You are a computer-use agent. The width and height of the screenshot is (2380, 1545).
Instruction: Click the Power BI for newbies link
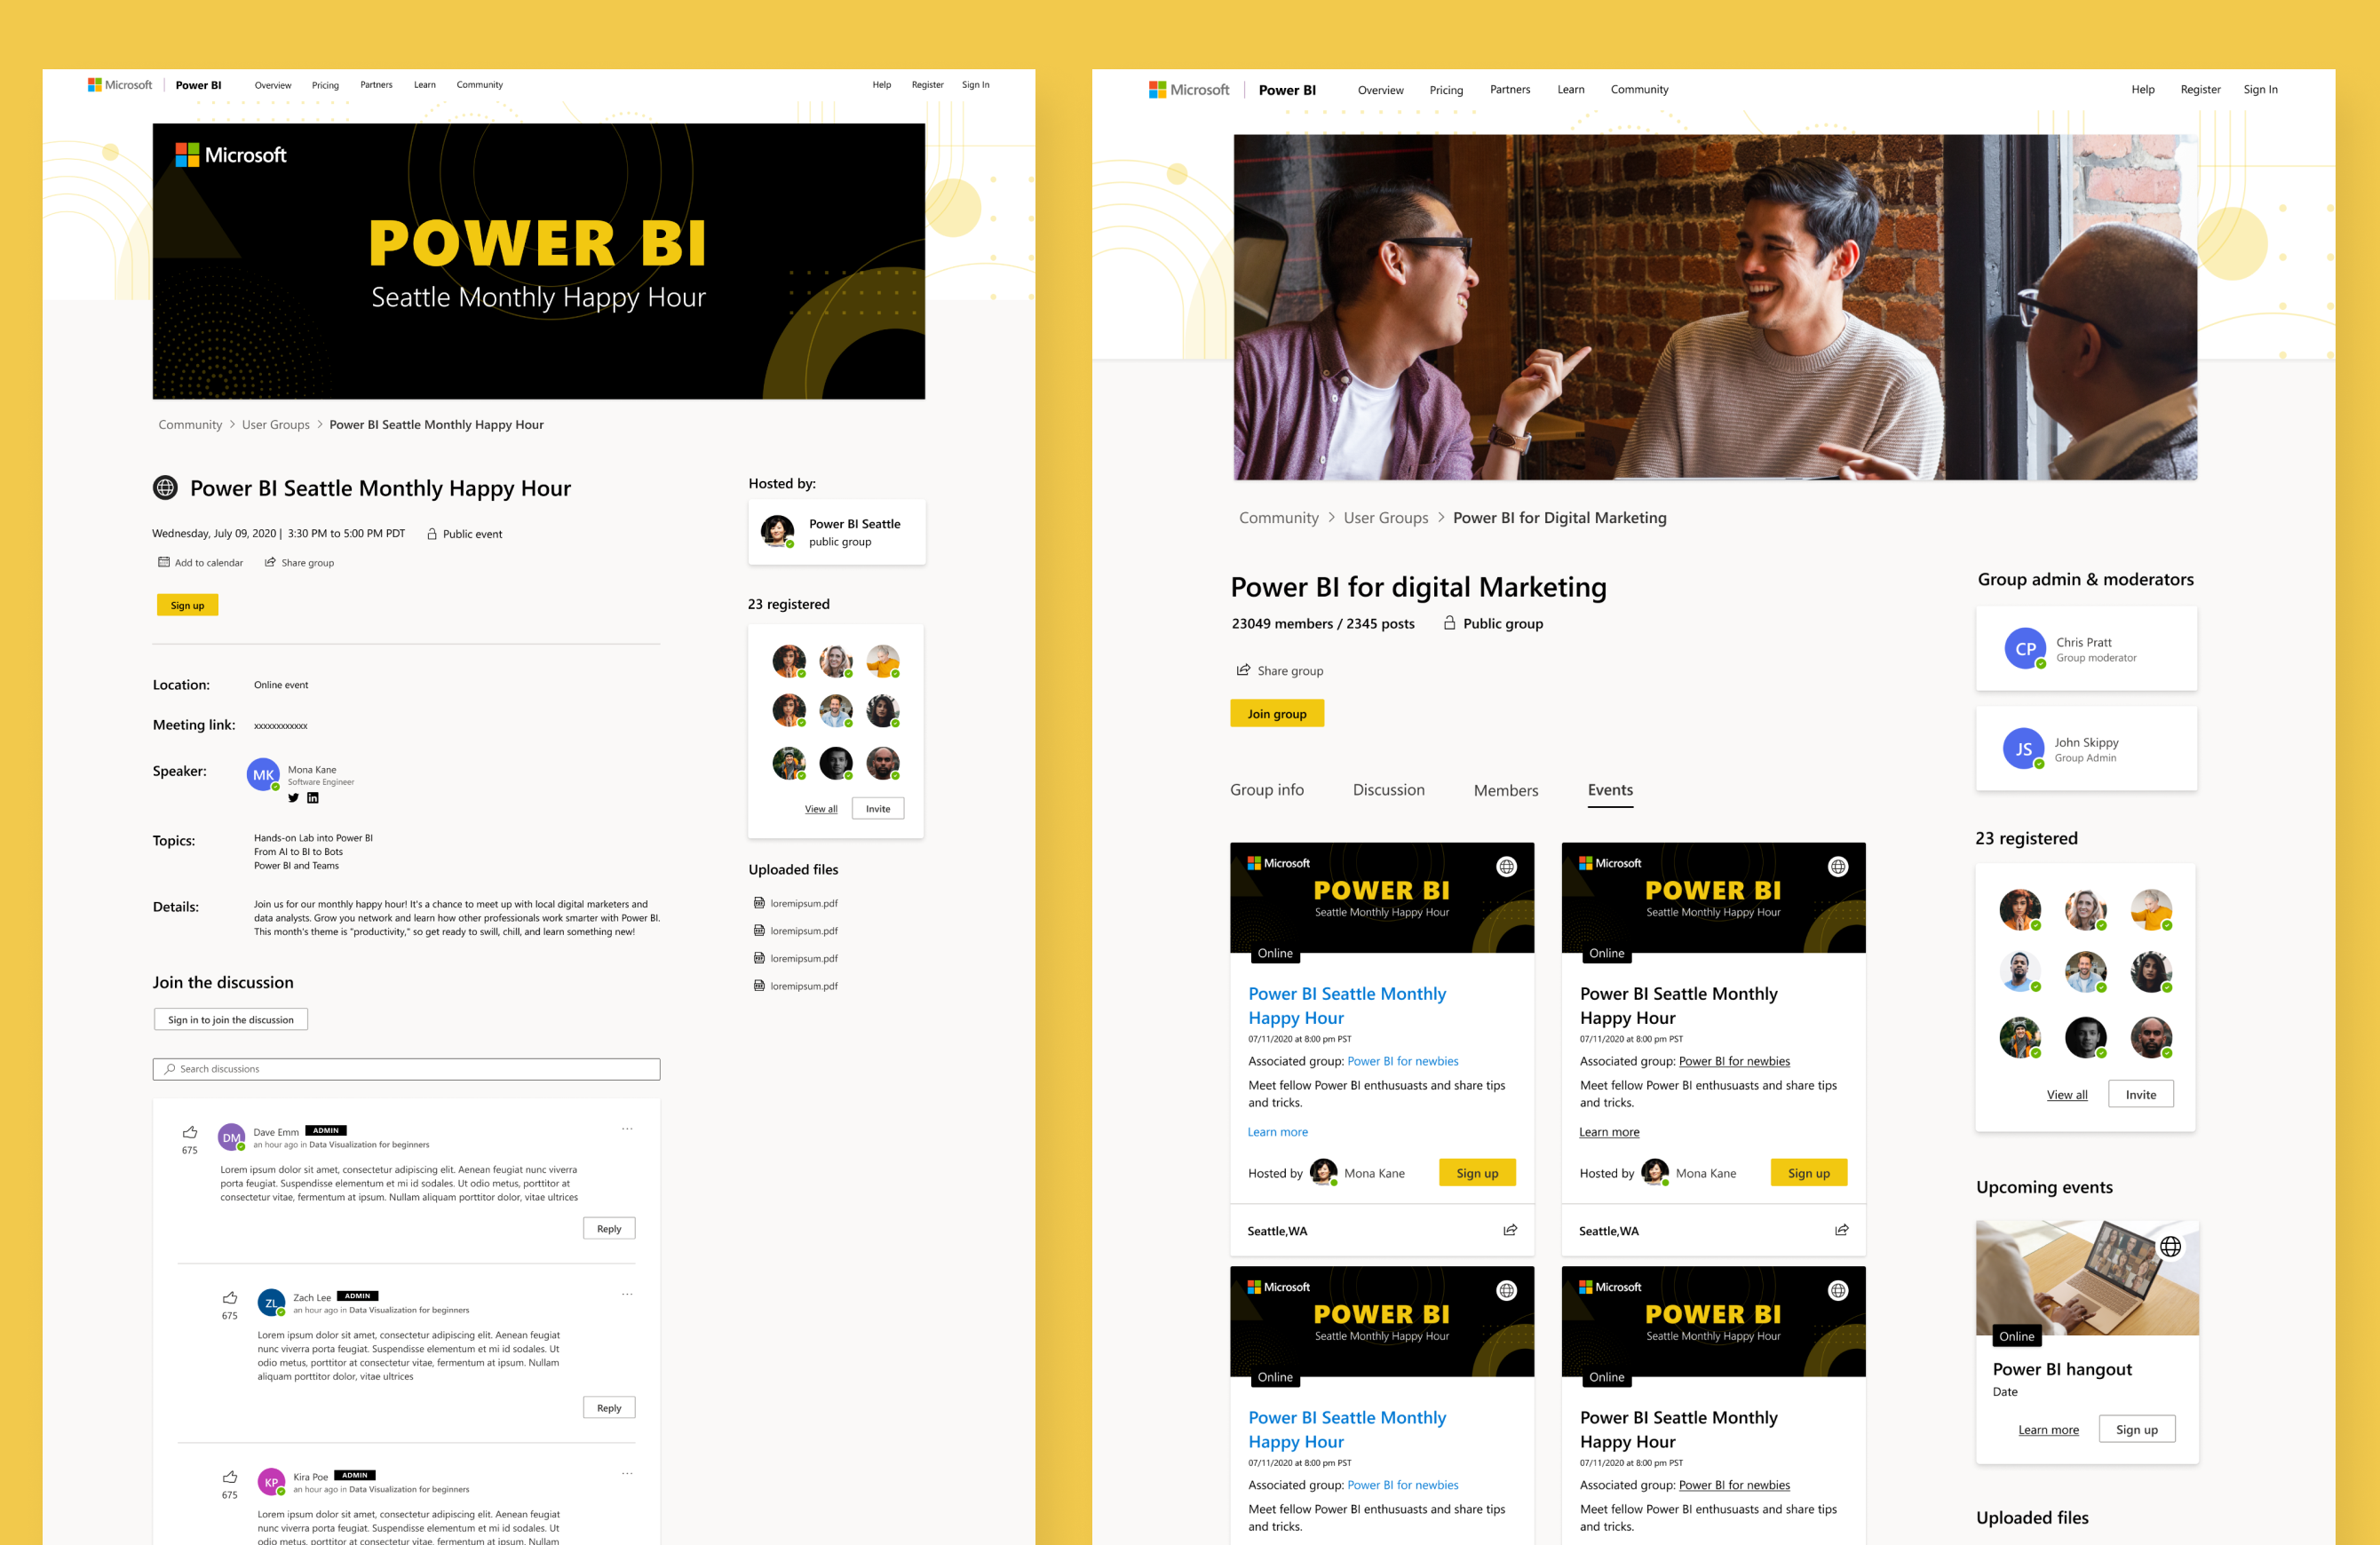click(x=1402, y=1061)
